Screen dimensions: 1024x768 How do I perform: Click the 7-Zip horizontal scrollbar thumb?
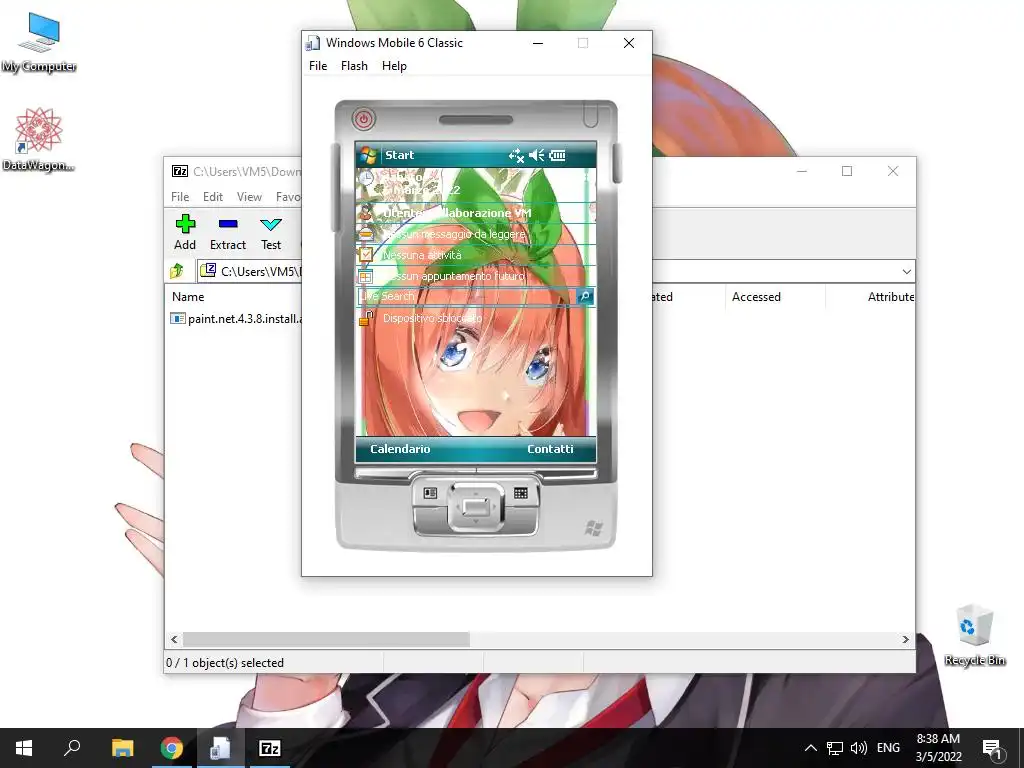click(x=326, y=639)
